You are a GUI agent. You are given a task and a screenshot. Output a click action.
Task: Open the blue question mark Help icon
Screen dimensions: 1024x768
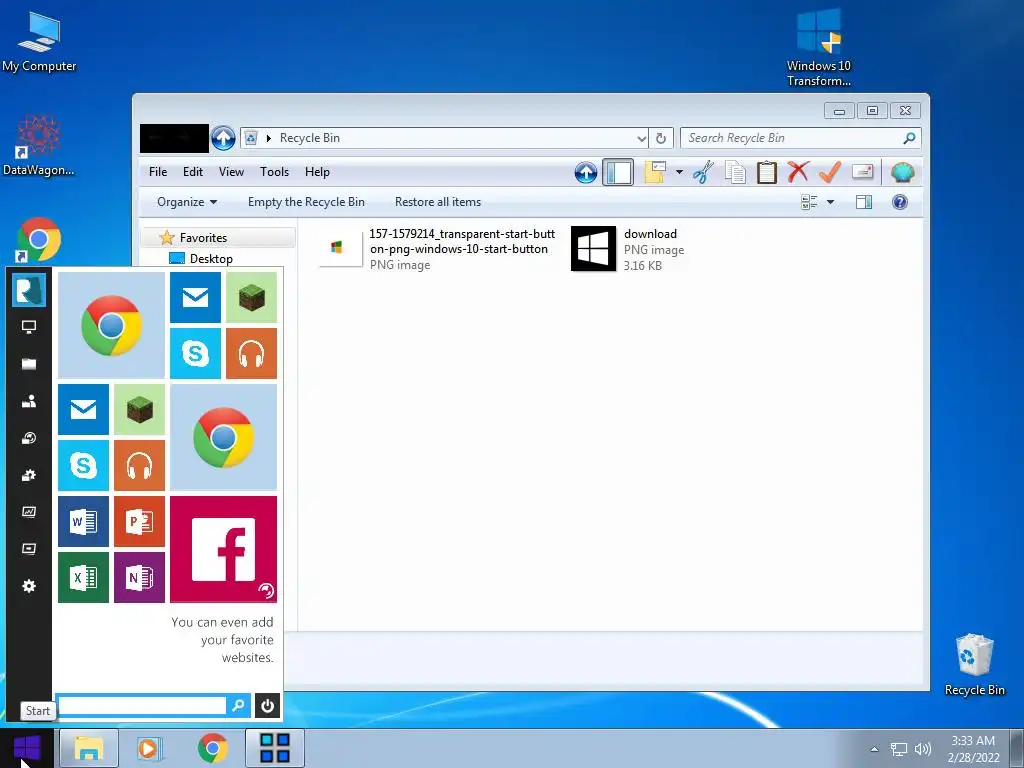pos(900,202)
